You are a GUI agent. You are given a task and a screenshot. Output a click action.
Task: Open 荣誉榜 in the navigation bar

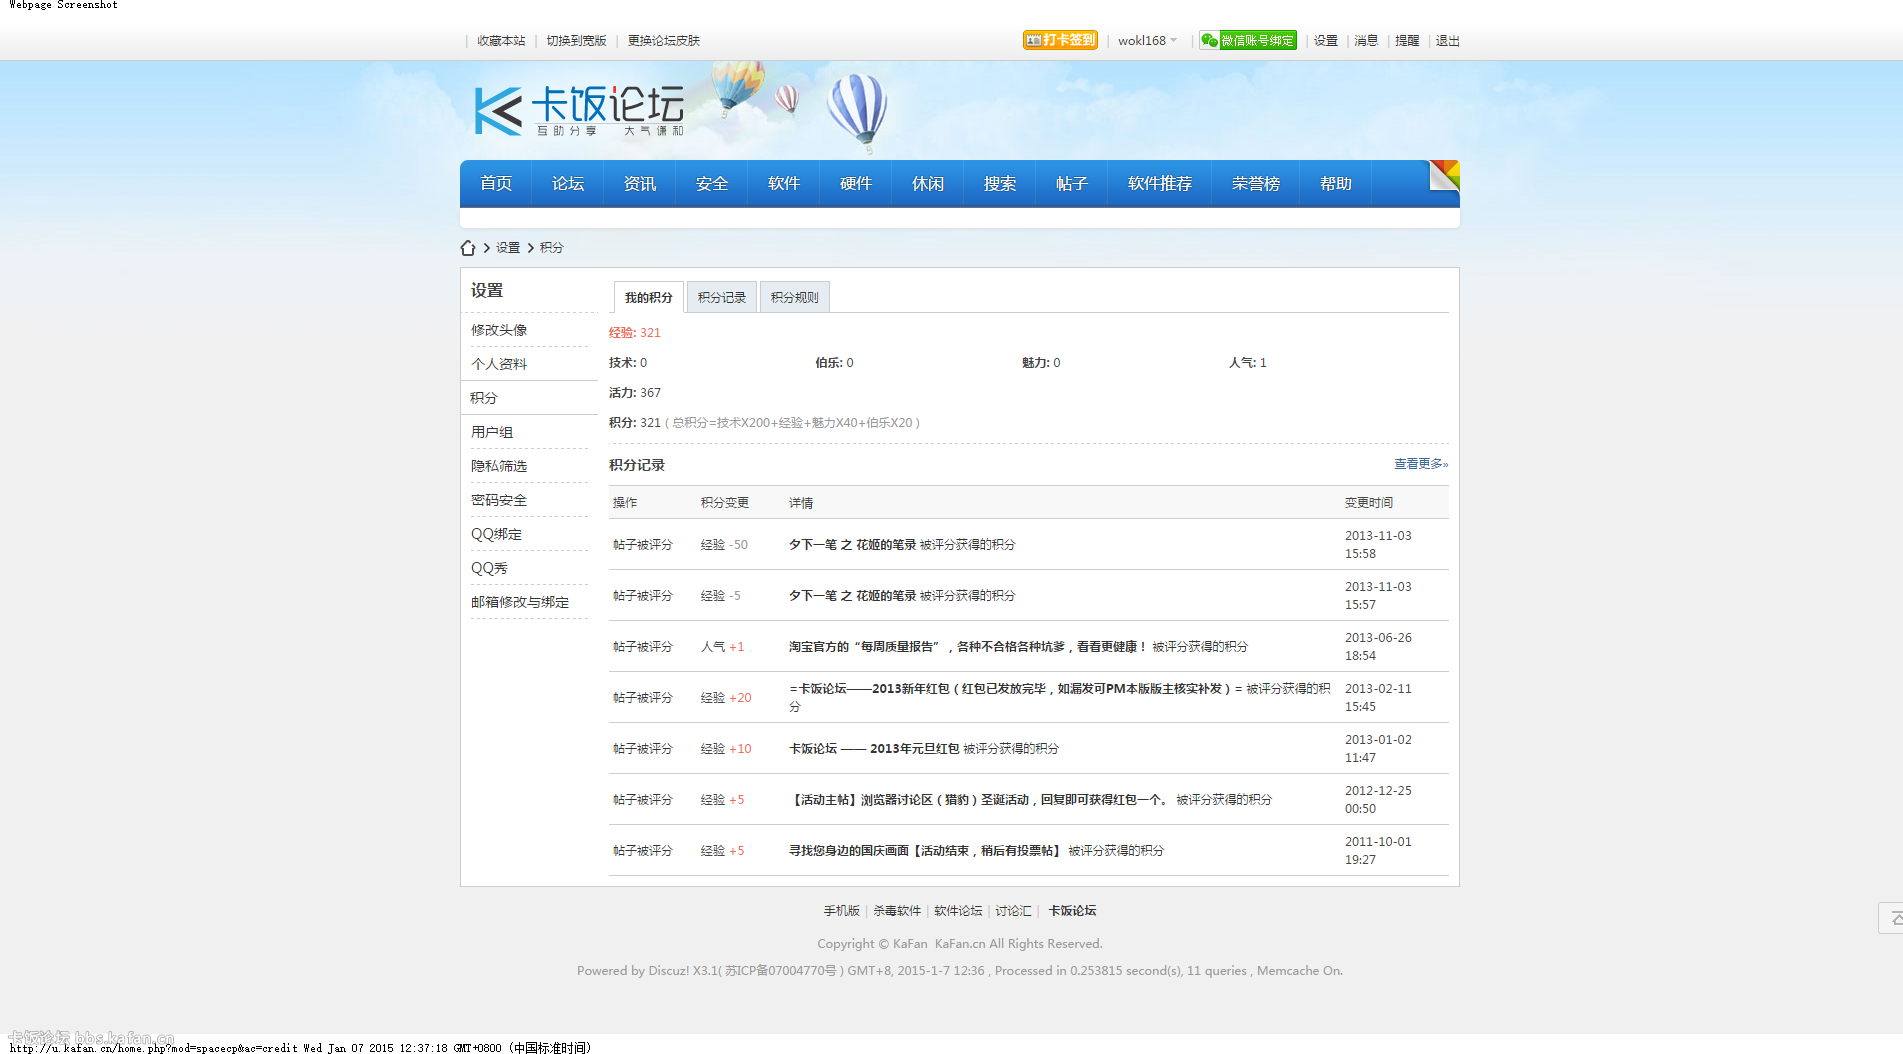[x=1256, y=184]
